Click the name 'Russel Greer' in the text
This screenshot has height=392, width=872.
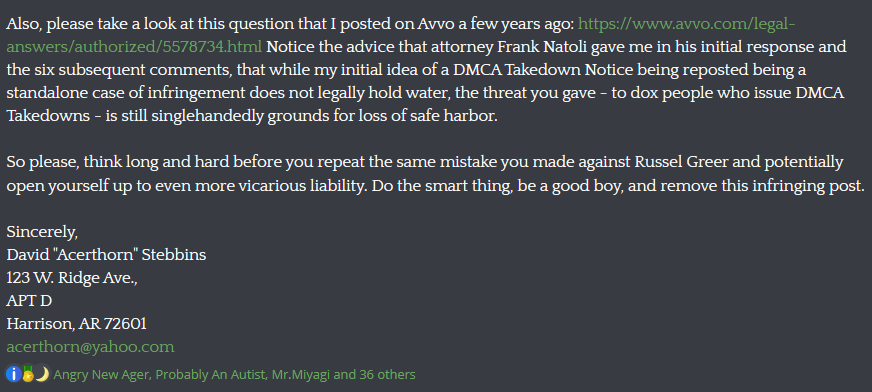683,163
